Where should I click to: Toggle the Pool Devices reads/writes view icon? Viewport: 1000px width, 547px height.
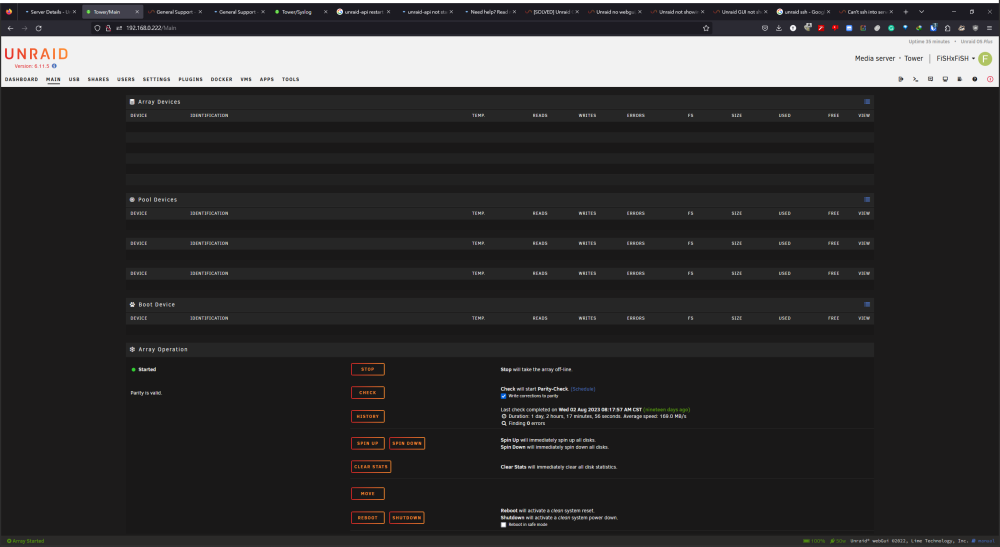pyautogui.click(x=867, y=200)
